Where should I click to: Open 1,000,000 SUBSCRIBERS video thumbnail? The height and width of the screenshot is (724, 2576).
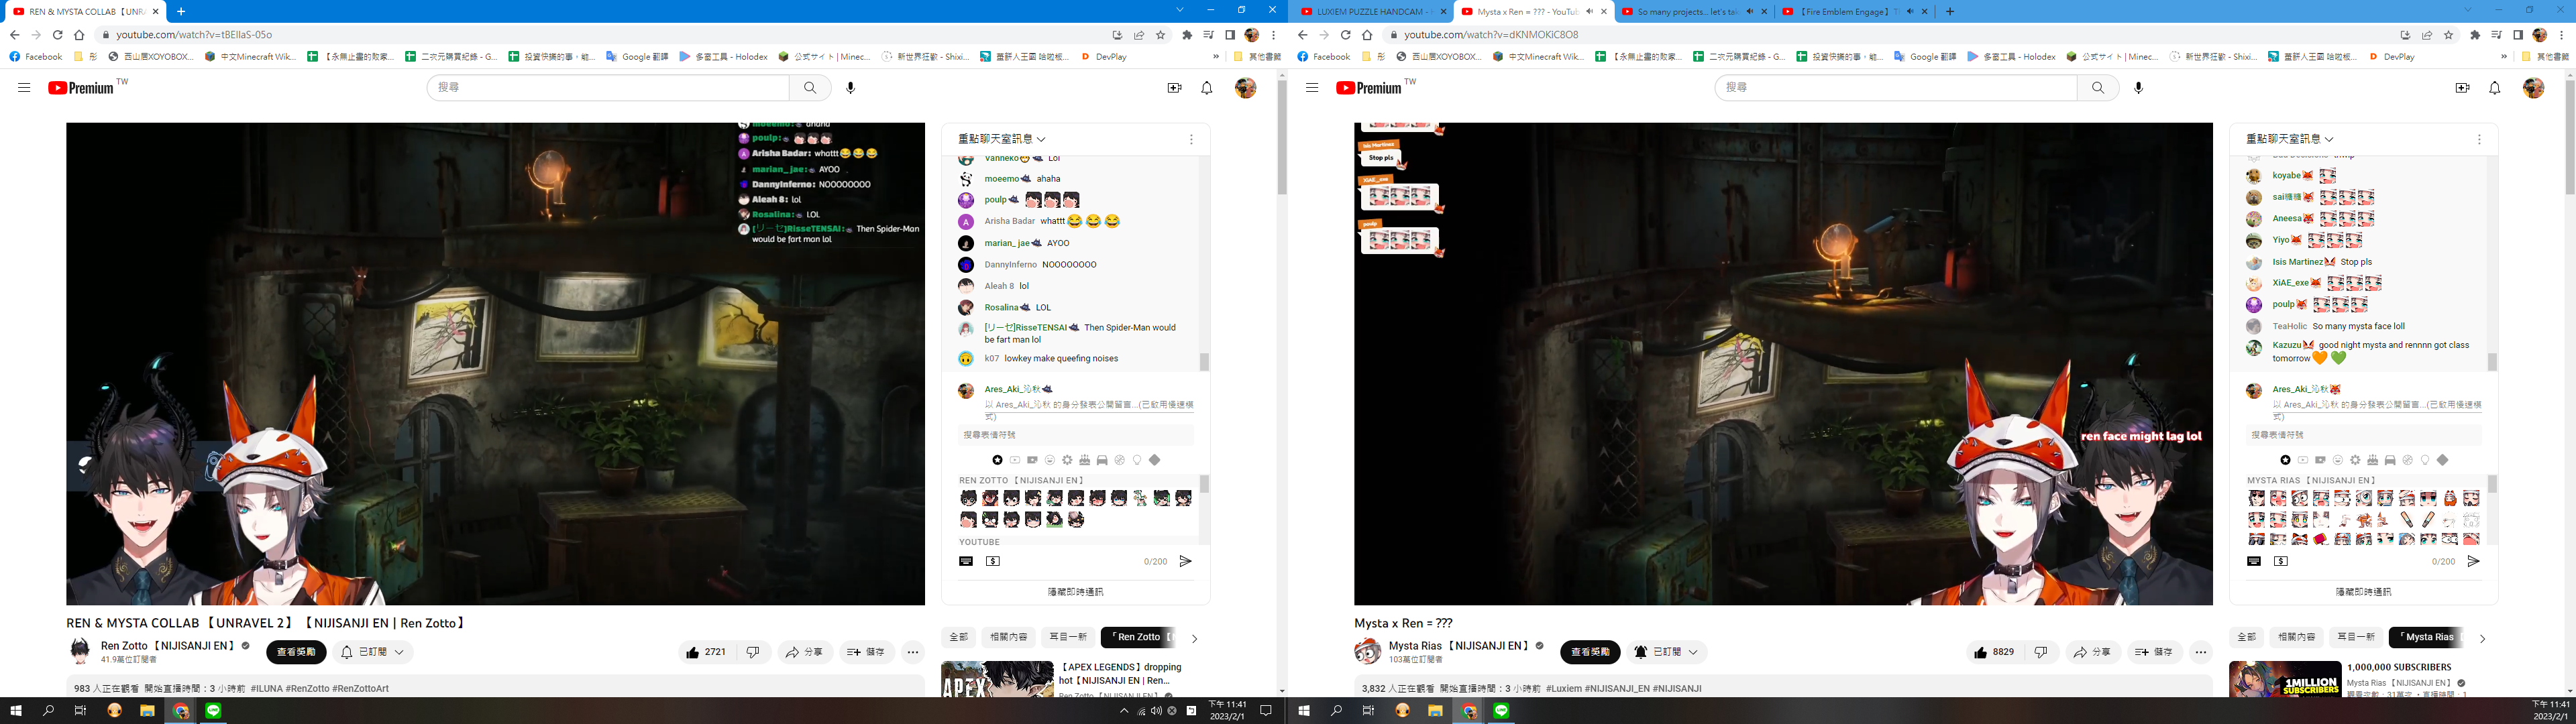2285,680
